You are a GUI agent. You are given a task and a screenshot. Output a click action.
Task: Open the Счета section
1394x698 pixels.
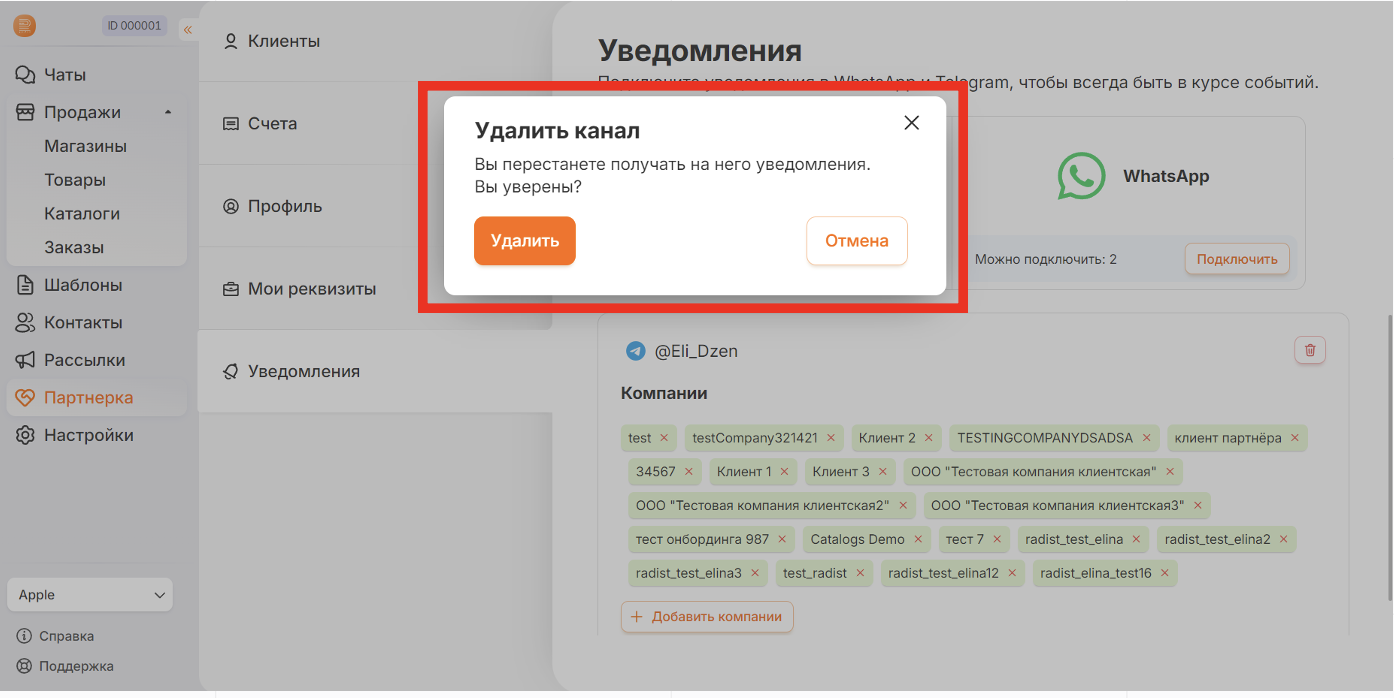click(x=272, y=124)
